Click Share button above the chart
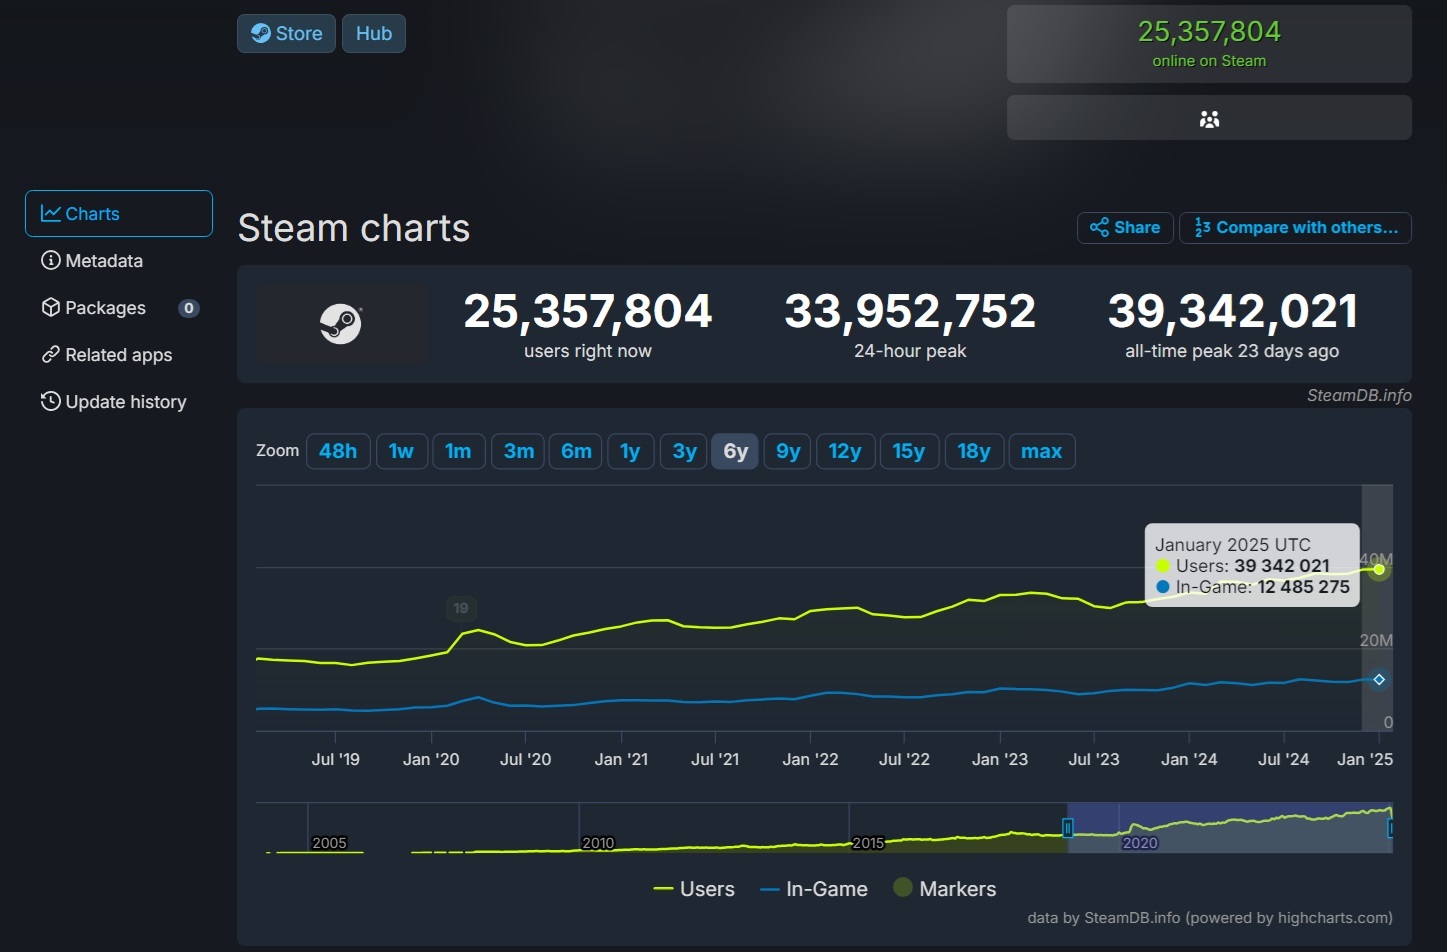Viewport: 1447px width, 952px height. click(x=1125, y=228)
